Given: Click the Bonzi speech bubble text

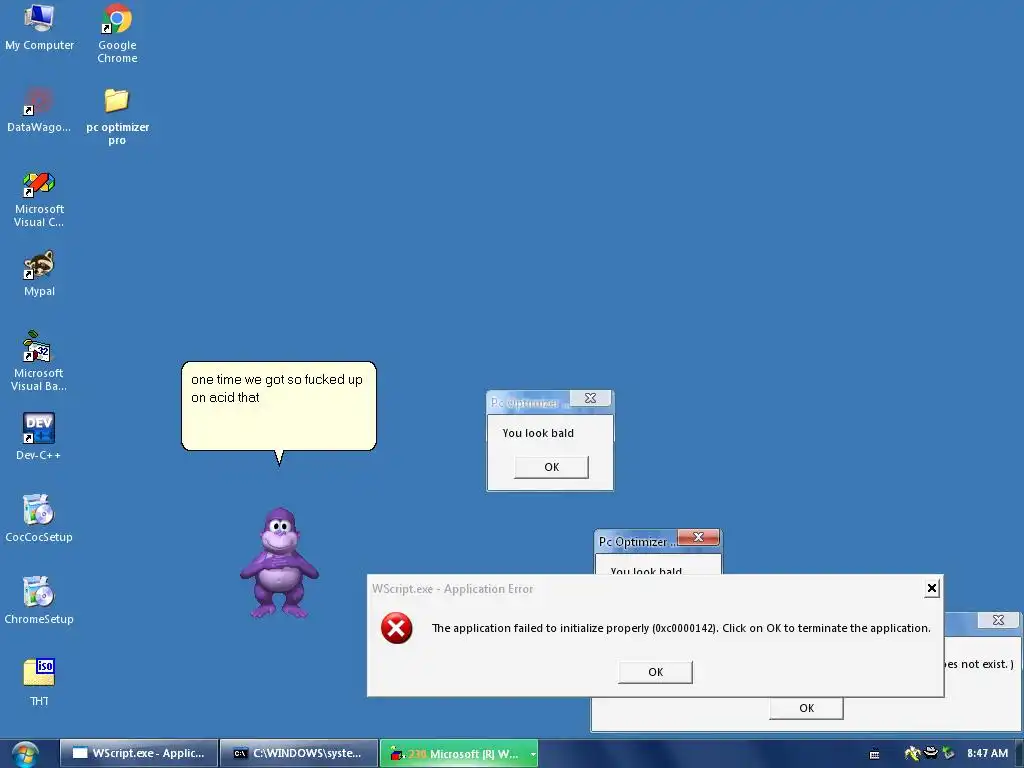Looking at the screenshot, I should 277,388.
